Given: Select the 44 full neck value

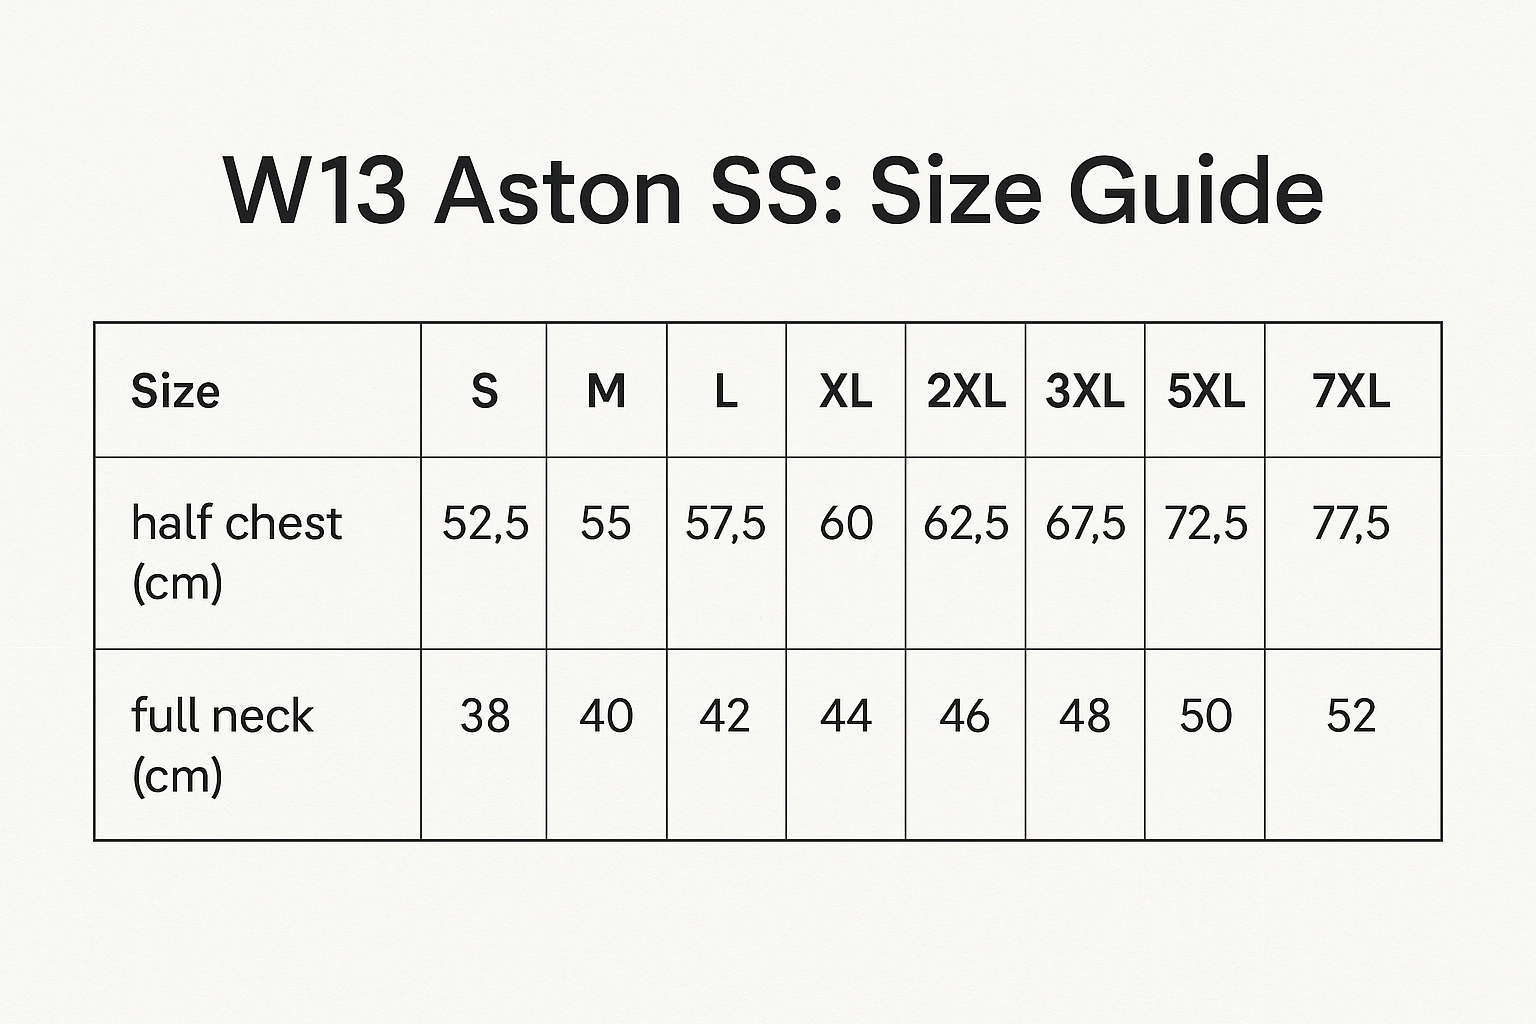Looking at the screenshot, I should pyautogui.click(x=846, y=716).
